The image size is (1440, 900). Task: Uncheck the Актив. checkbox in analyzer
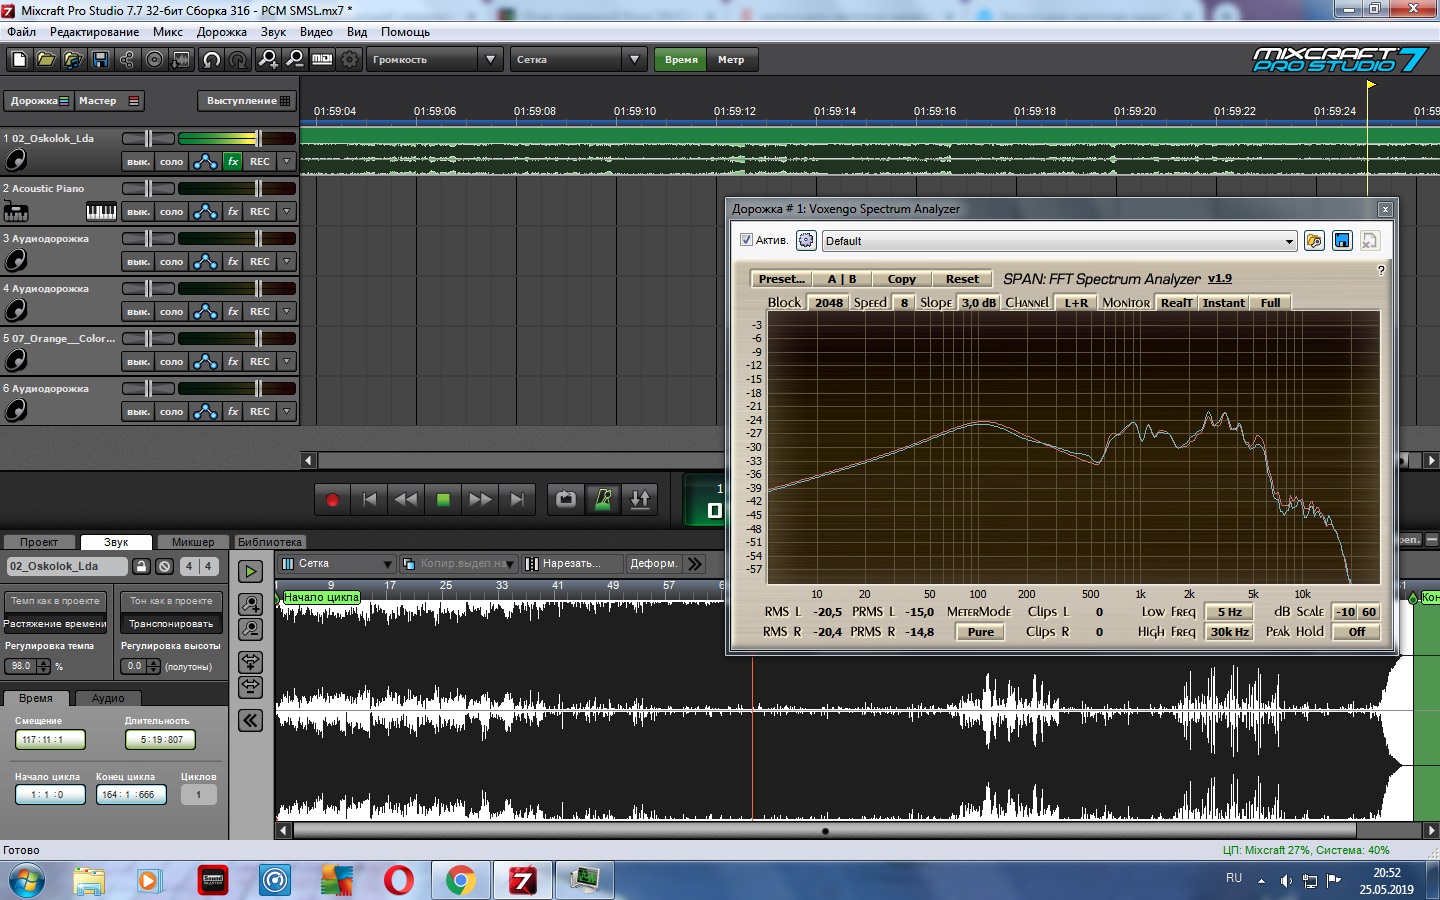tap(746, 240)
